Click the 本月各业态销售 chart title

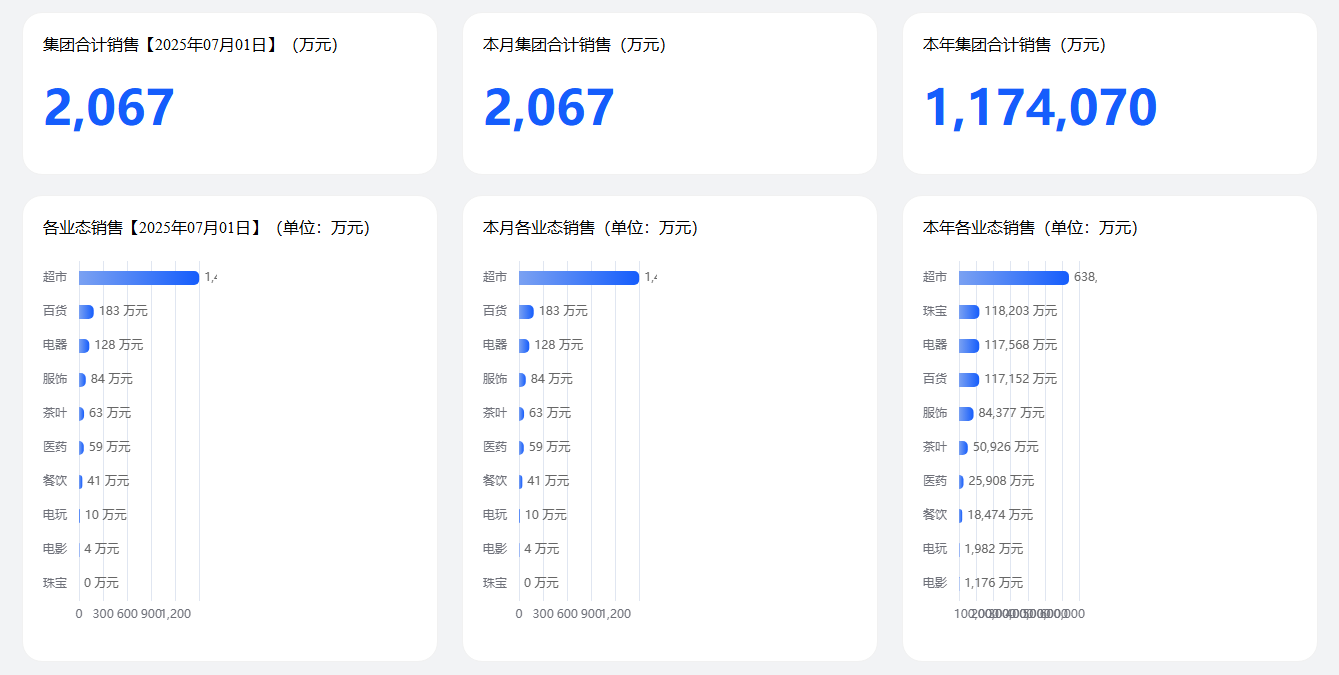tap(590, 228)
